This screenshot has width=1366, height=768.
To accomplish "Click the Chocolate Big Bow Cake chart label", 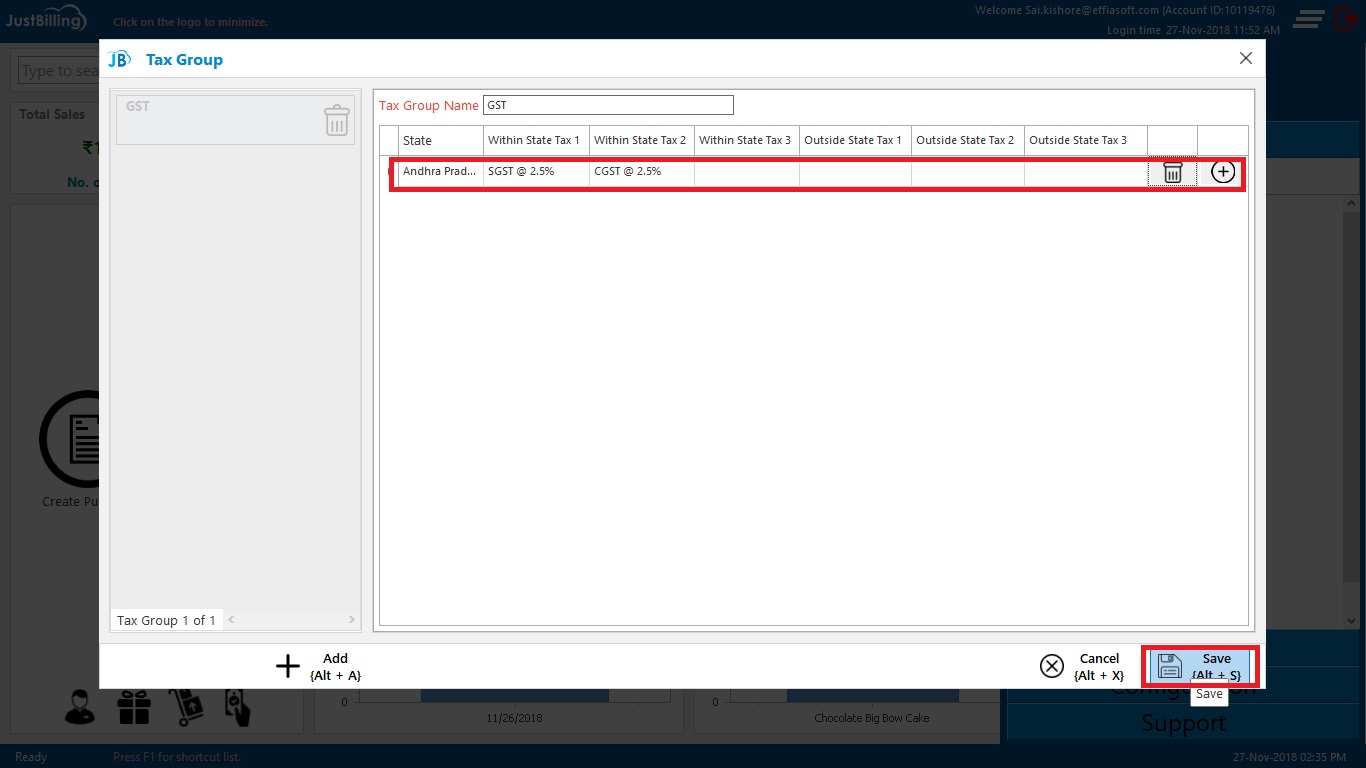I will click(872, 718).
